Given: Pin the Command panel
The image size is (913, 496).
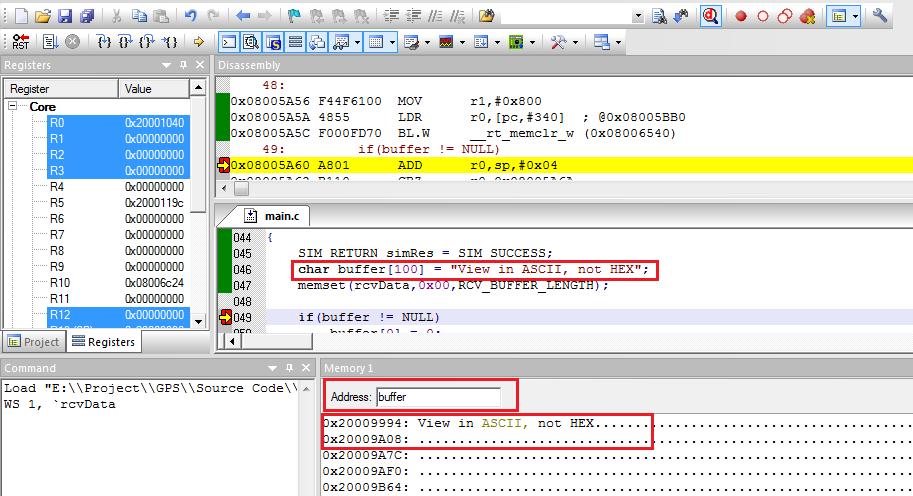Looking at the screenshot, I should click(x=289, y=367).
